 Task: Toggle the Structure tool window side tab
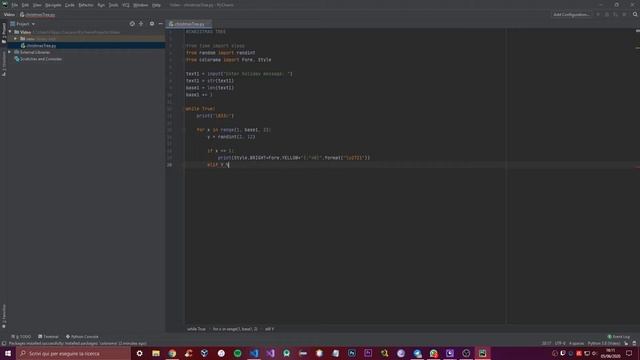pos(4,63)
